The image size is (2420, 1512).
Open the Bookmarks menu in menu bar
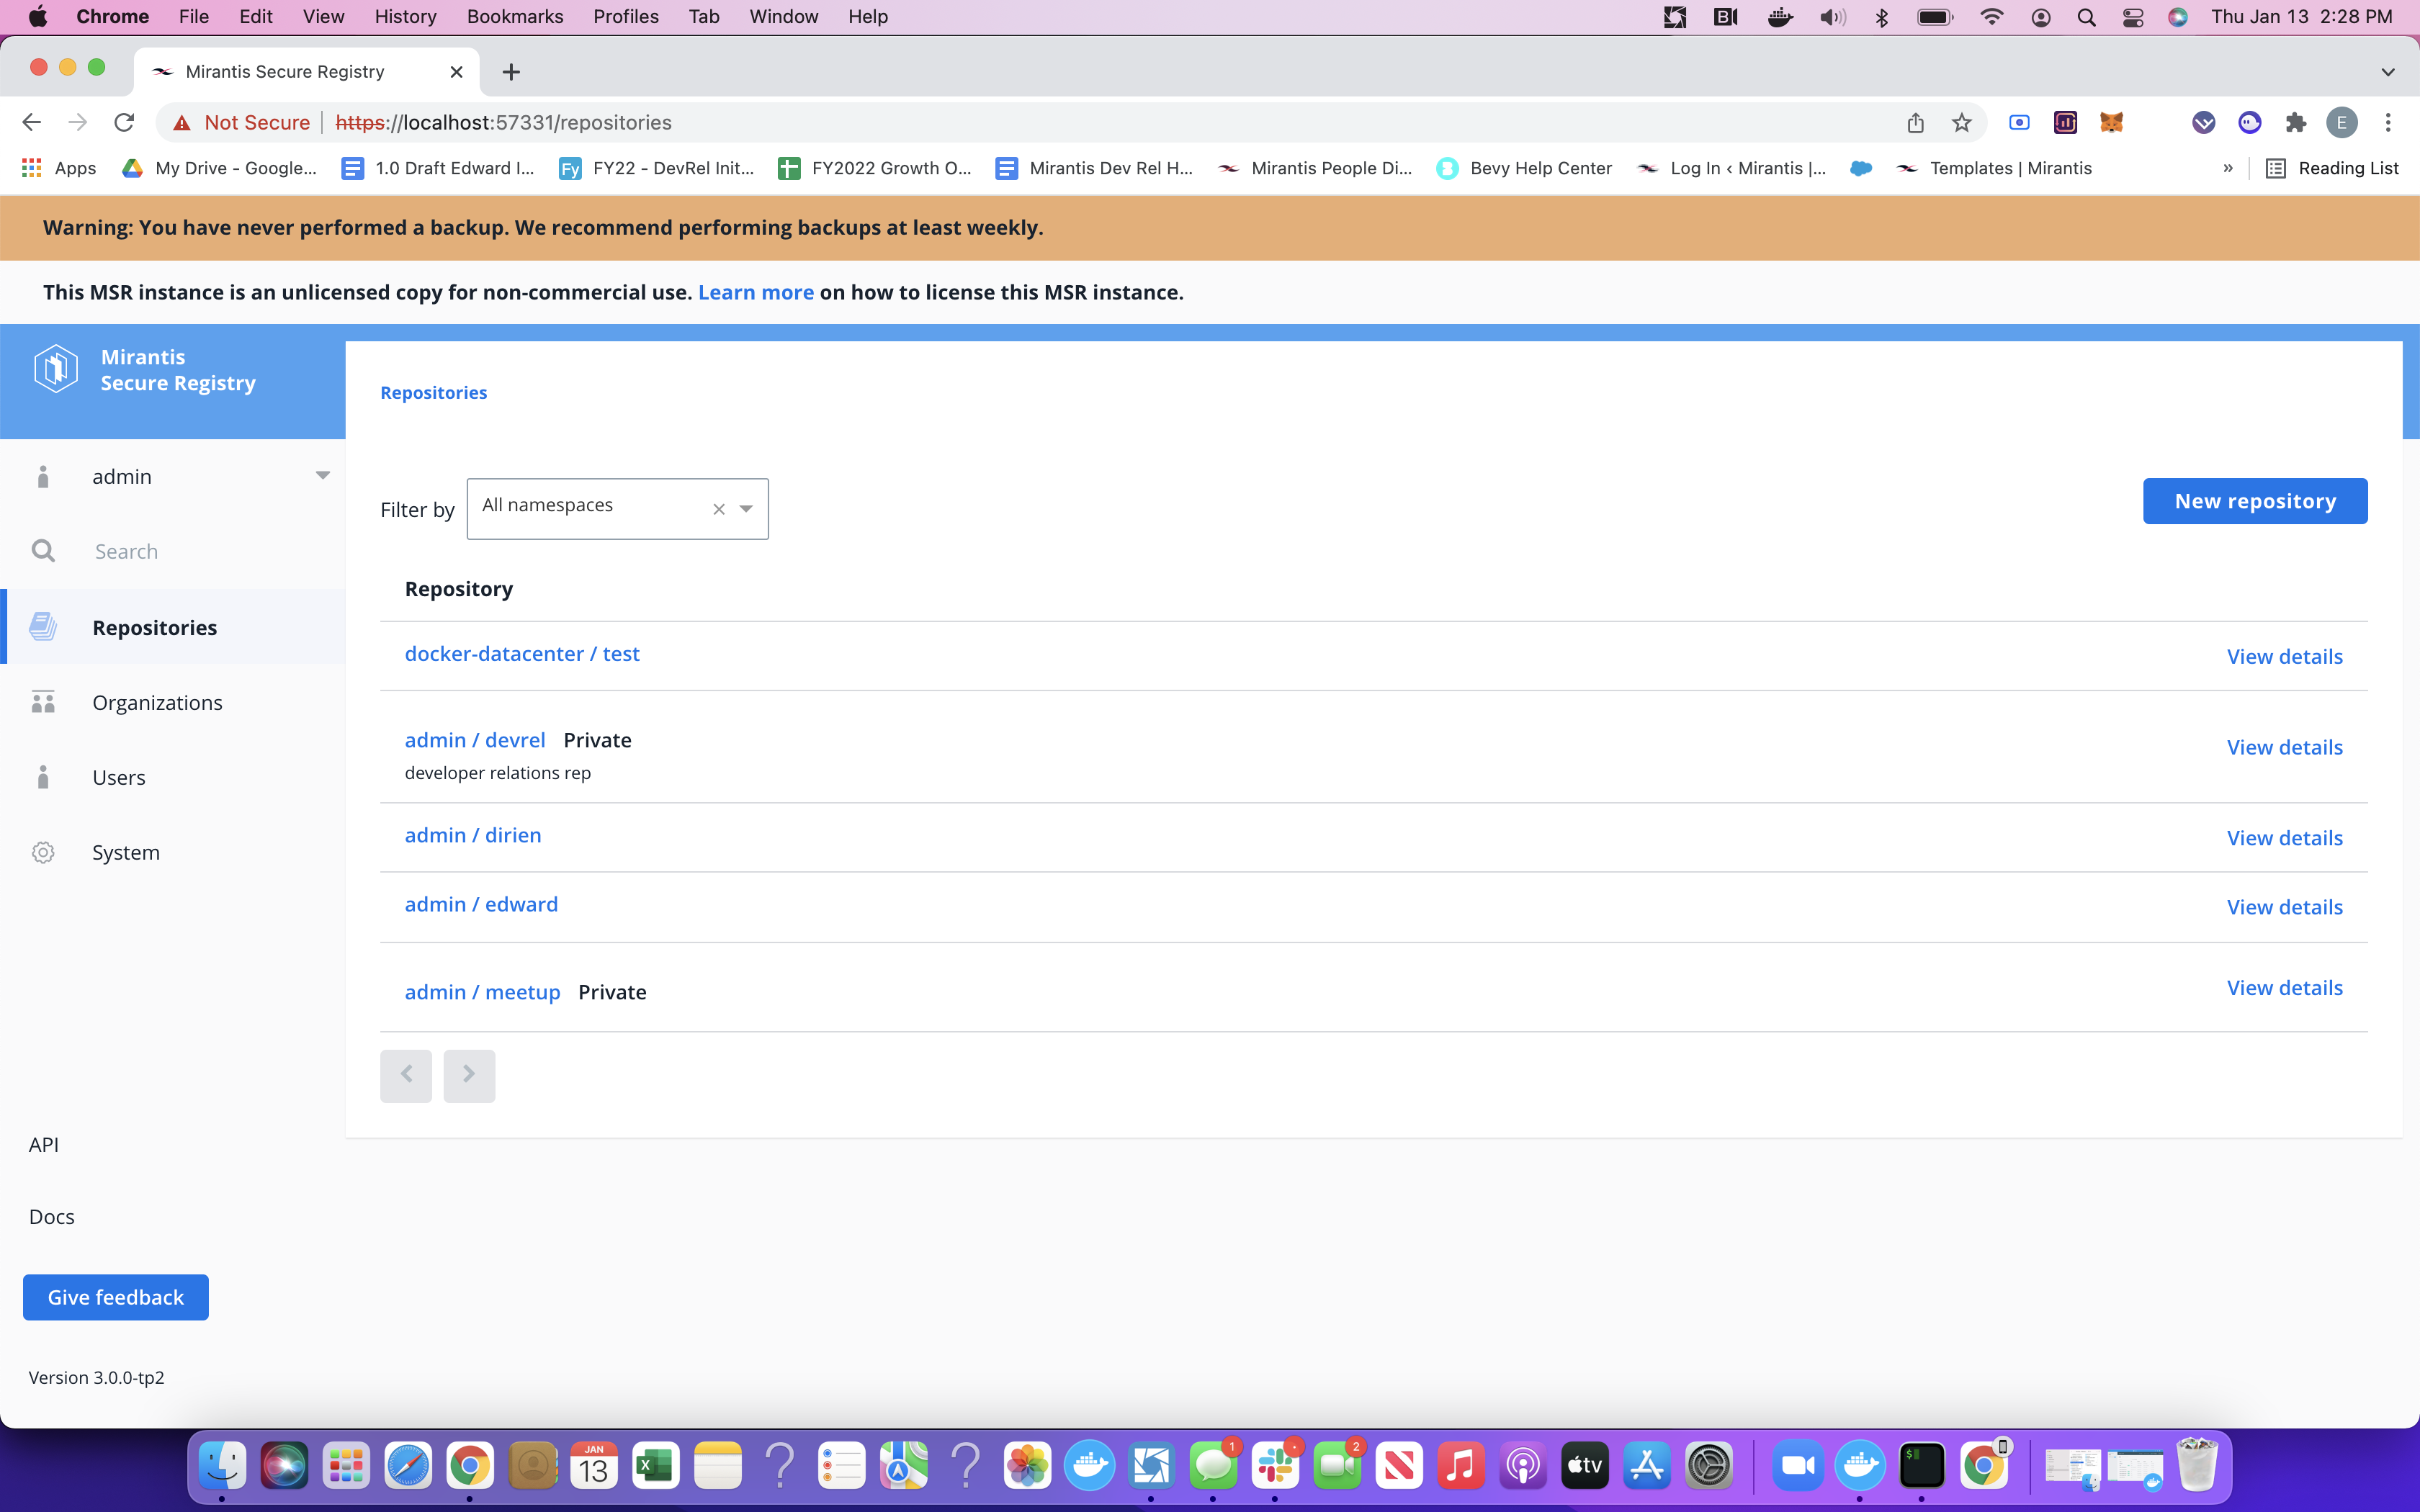pyautogui.click(x=514, y=16)
